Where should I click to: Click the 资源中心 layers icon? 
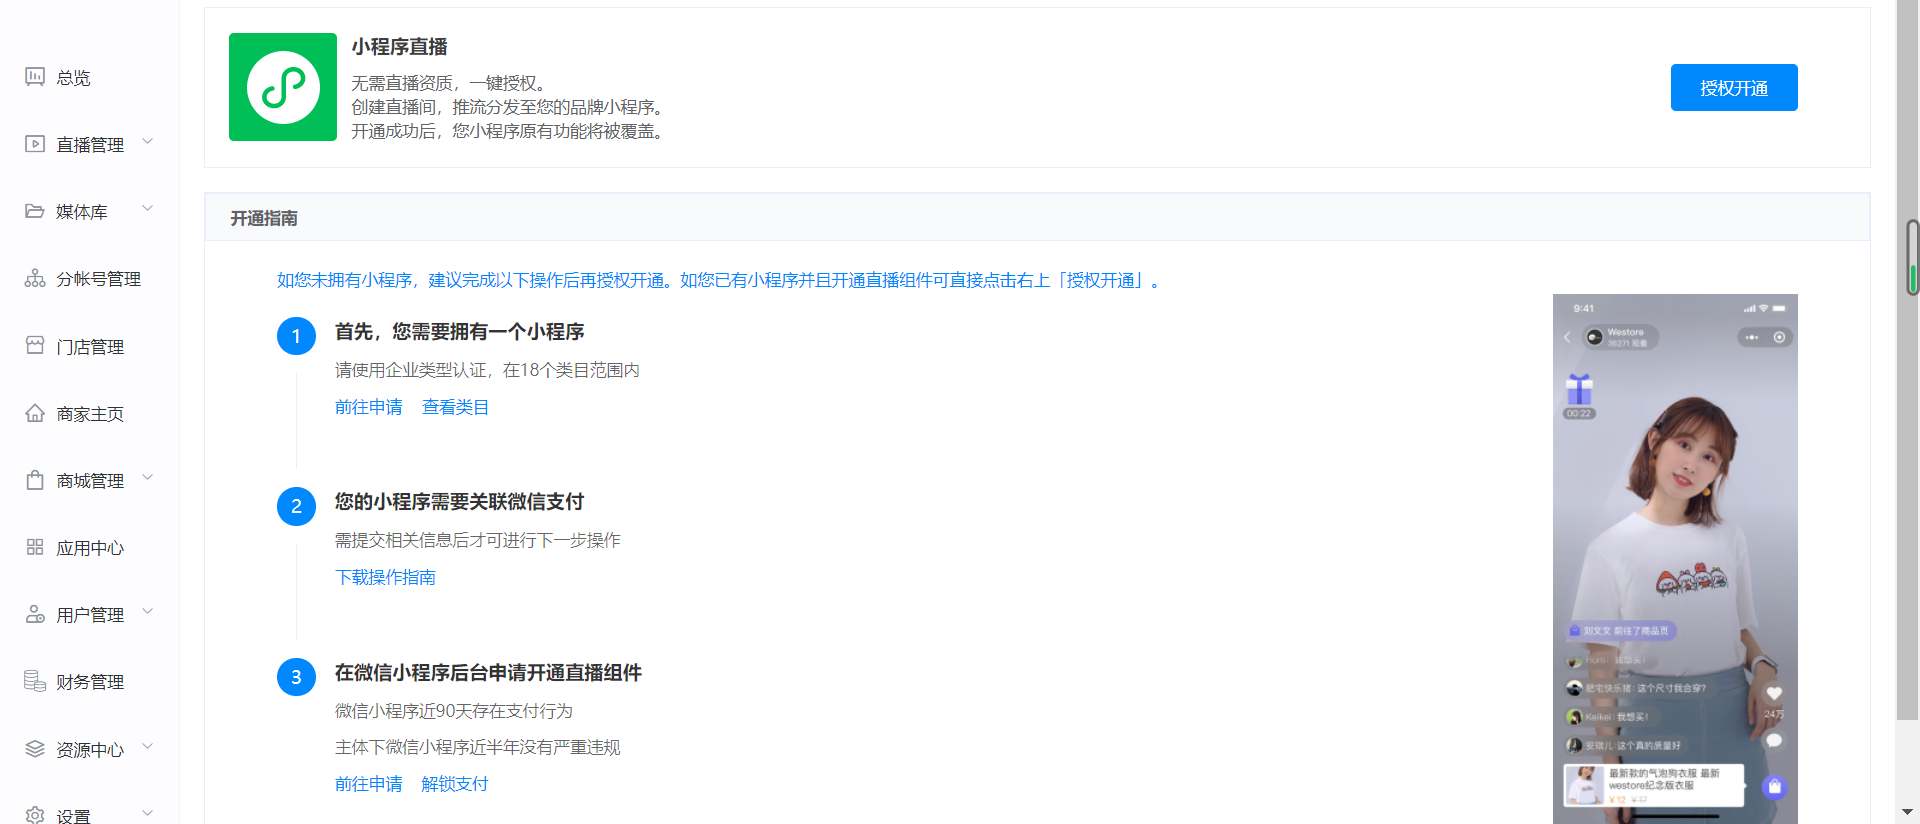(x=35, y=749)
